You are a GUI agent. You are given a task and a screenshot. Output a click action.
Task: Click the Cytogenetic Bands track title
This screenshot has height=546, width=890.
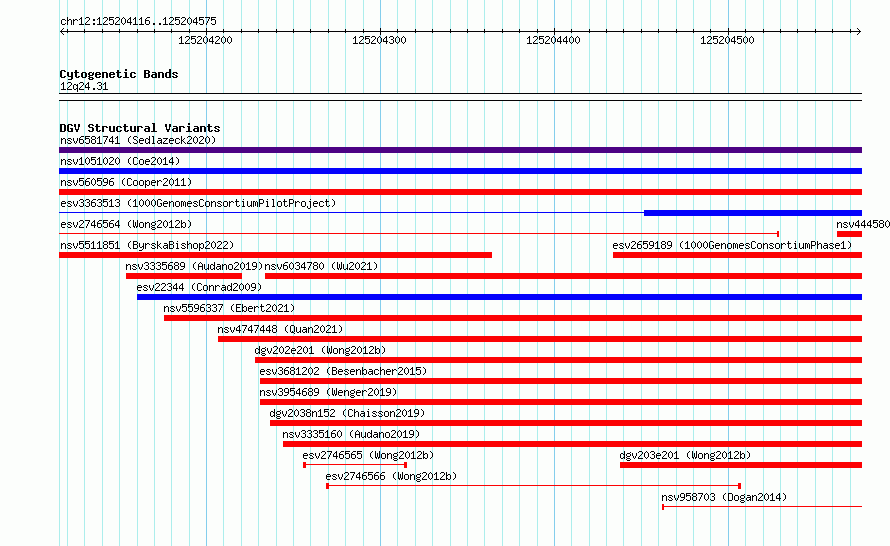coord(119,74)
